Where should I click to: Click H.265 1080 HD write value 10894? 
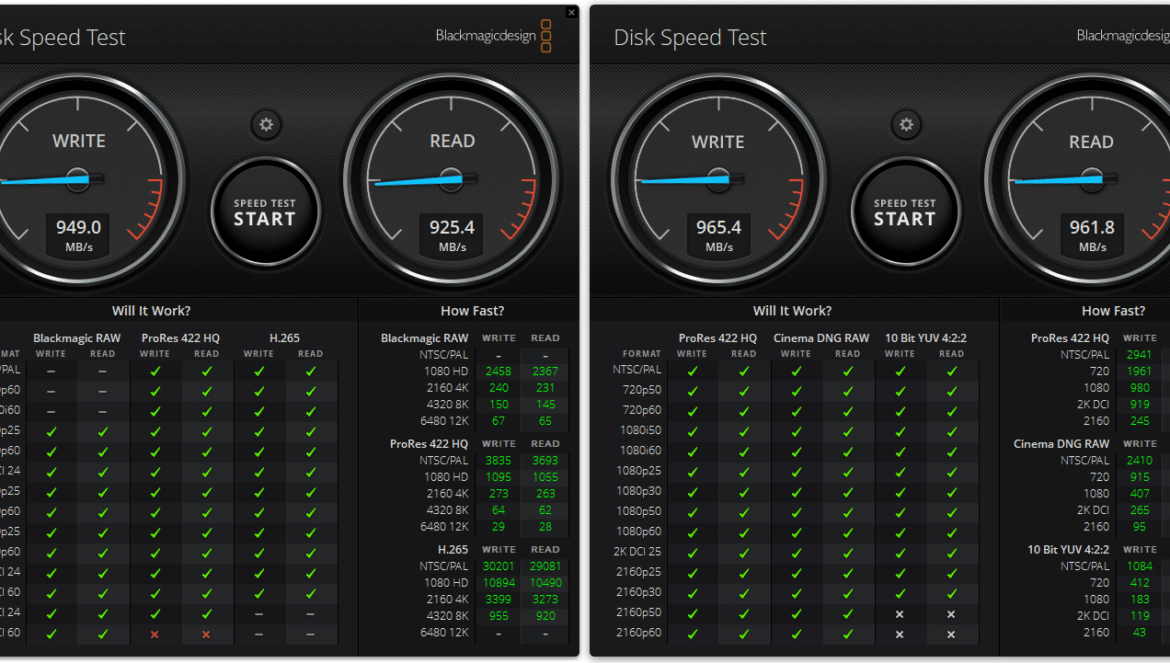tap(498, 583)
